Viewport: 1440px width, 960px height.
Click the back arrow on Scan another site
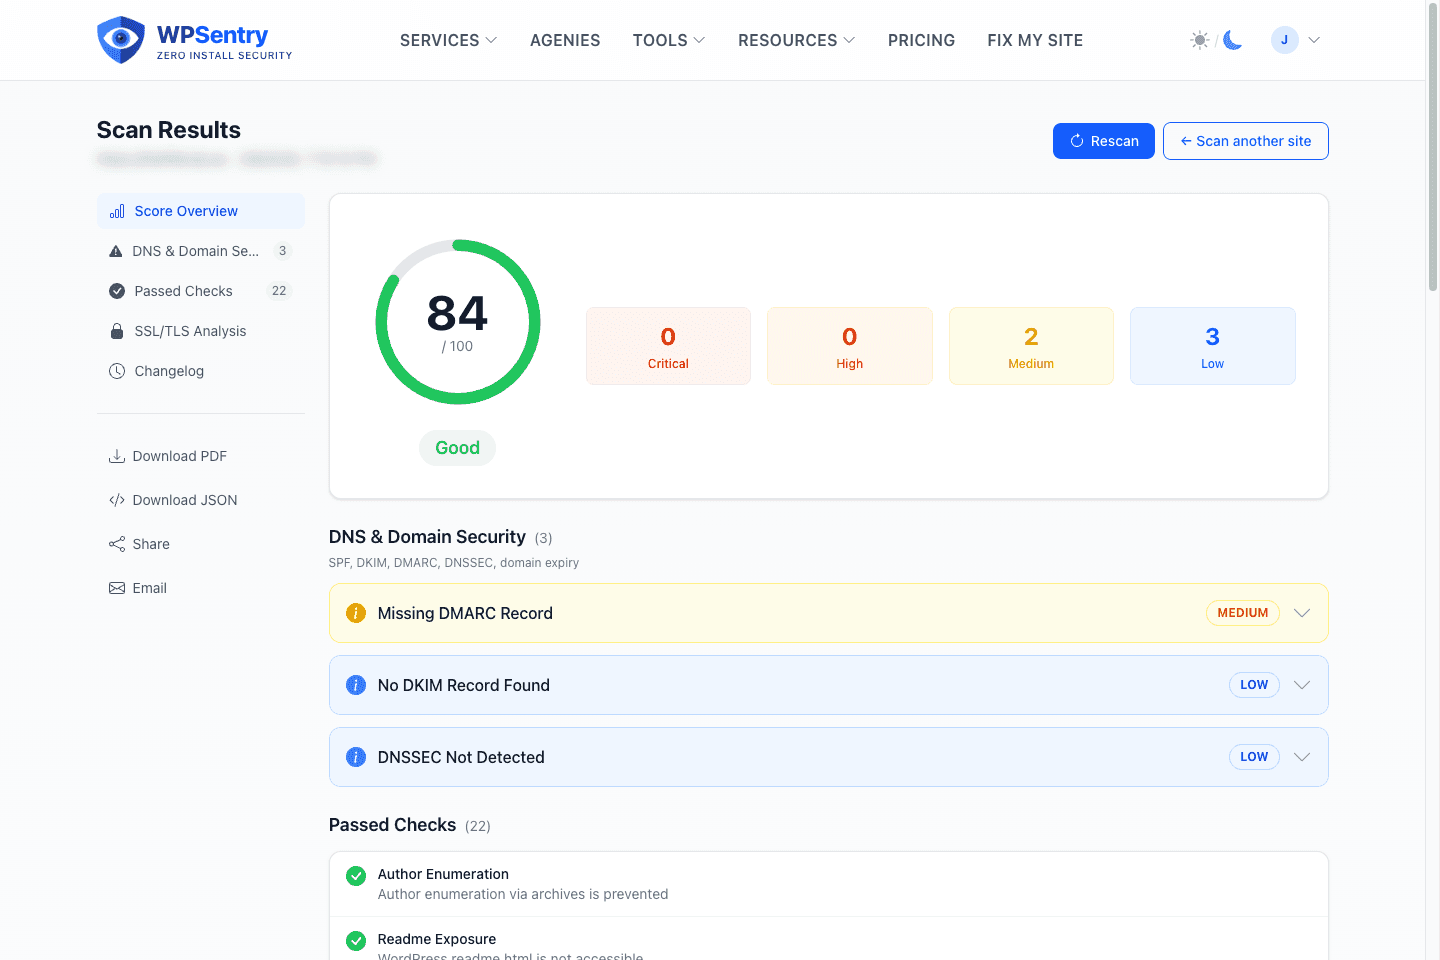pyautogui.click(x=1186, y=141)
